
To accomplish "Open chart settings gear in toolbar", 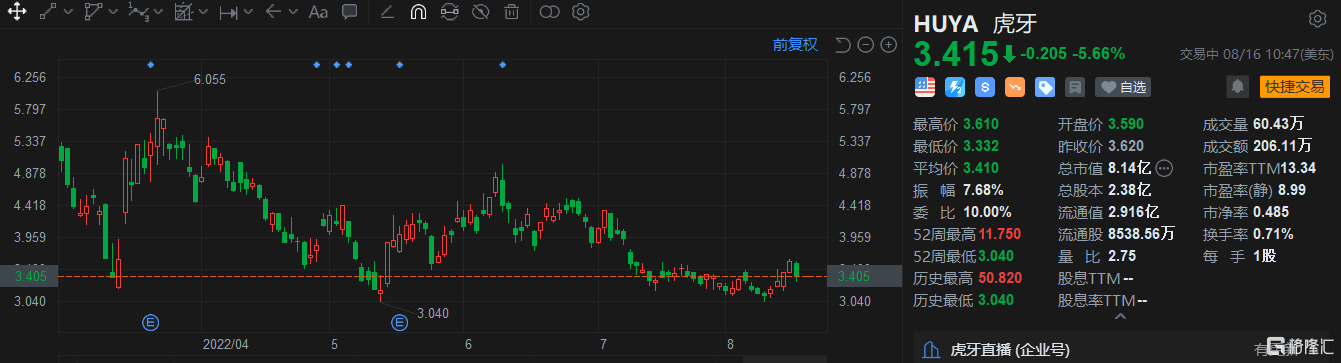I will (x=581, y=12).
